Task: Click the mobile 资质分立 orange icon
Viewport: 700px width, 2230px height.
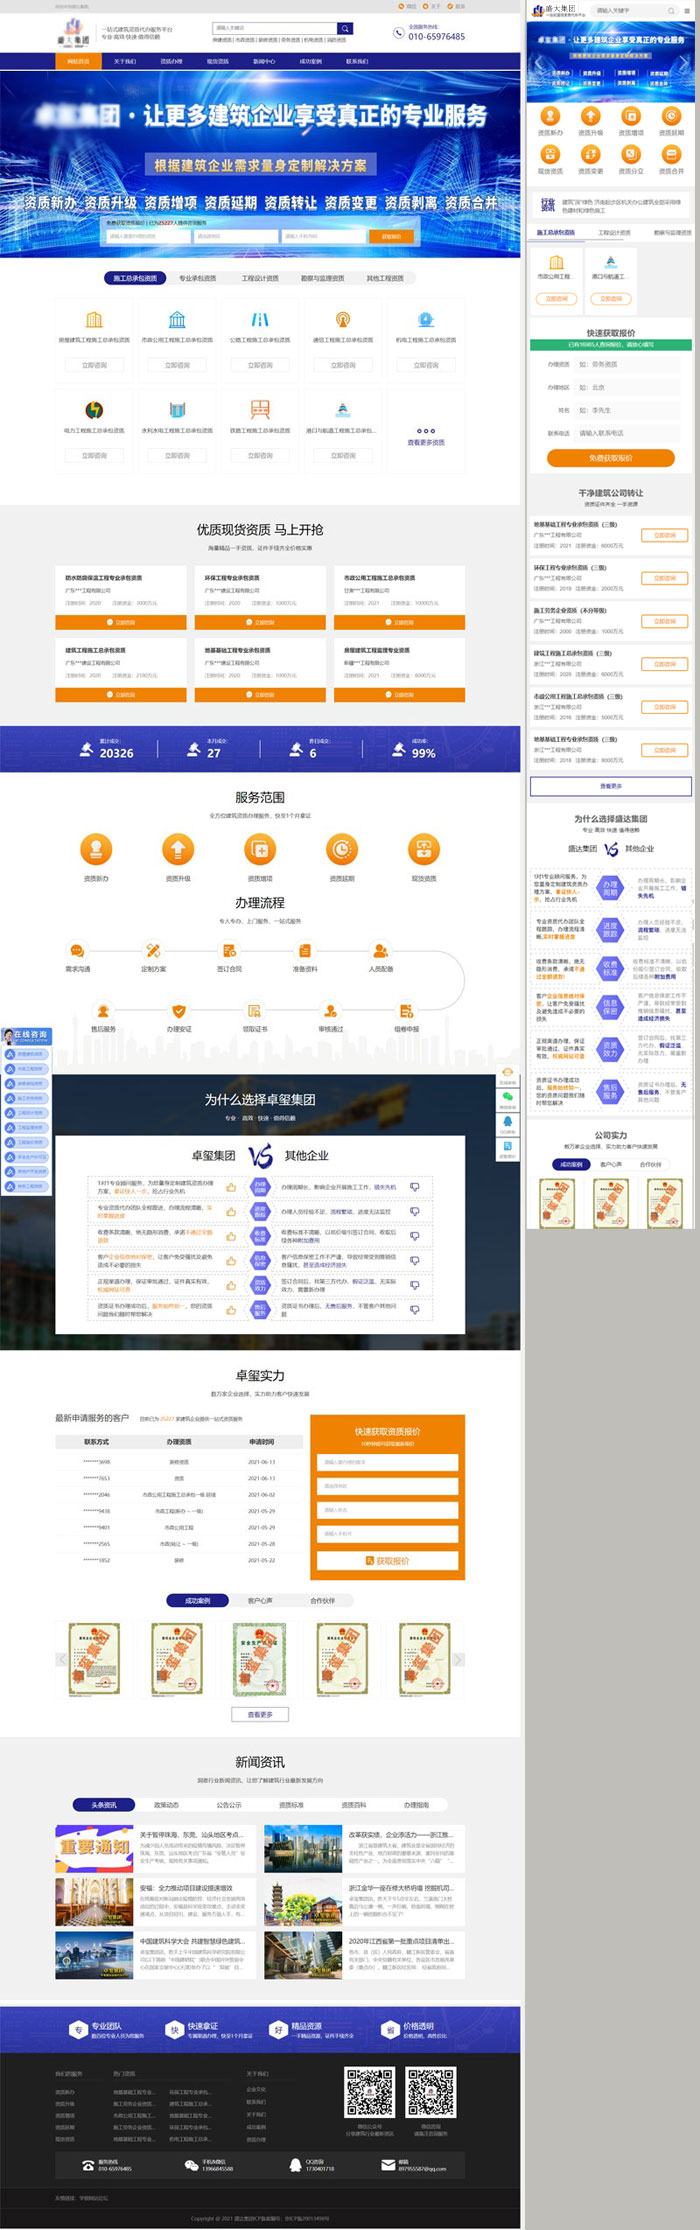Action: coord(631,154)
